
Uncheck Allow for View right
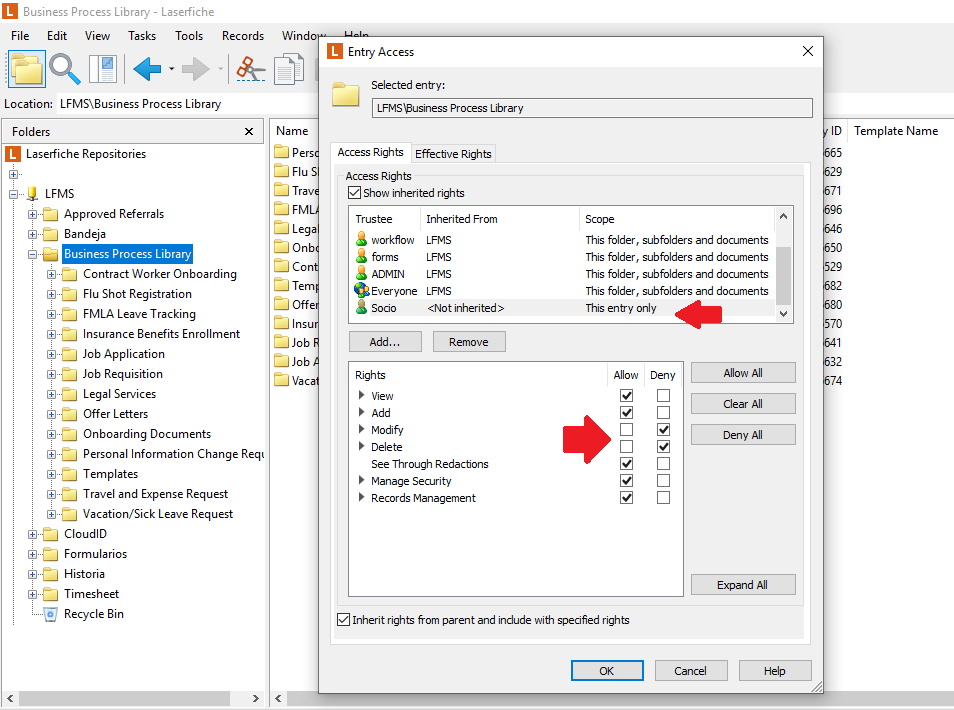point(626,395)
